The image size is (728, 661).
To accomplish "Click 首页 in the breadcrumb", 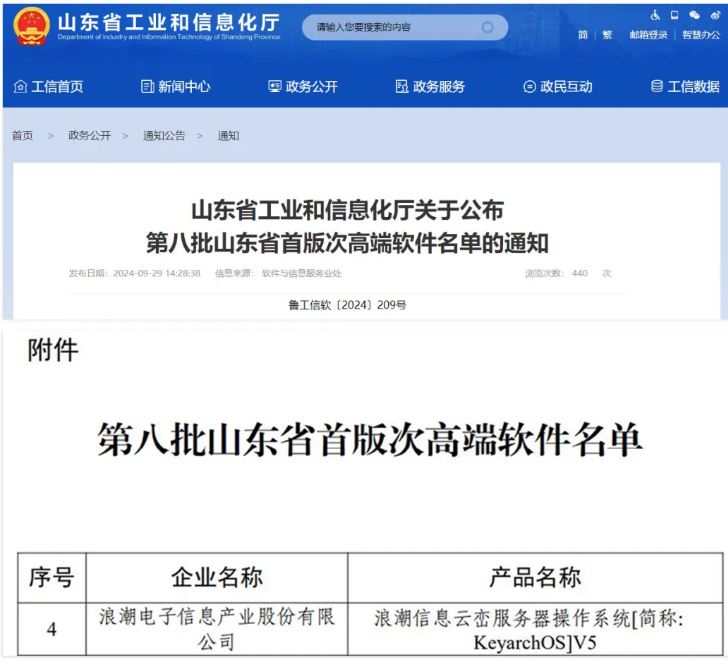I will pos(22,136).
